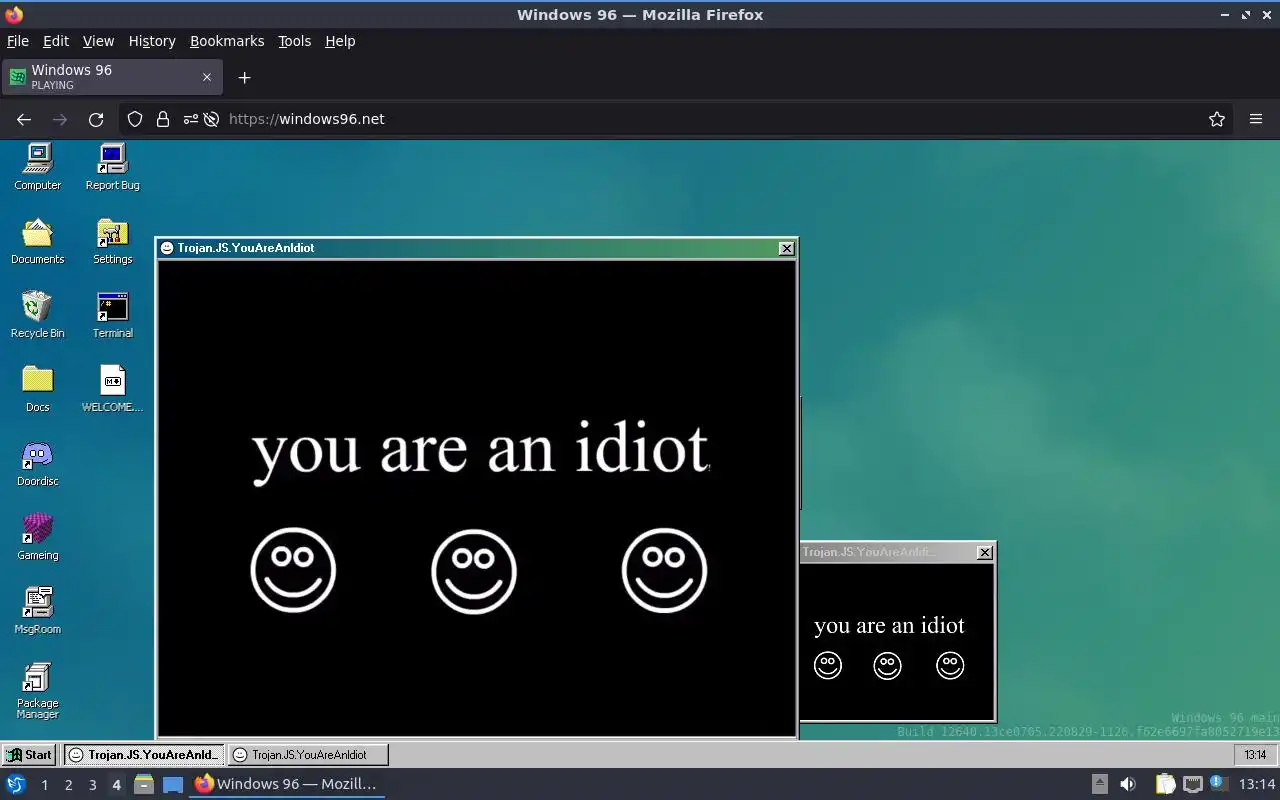Screen dimensions: 1280x800
Task: Open the Windows 96 Start menu
Action: pos(29,755)
